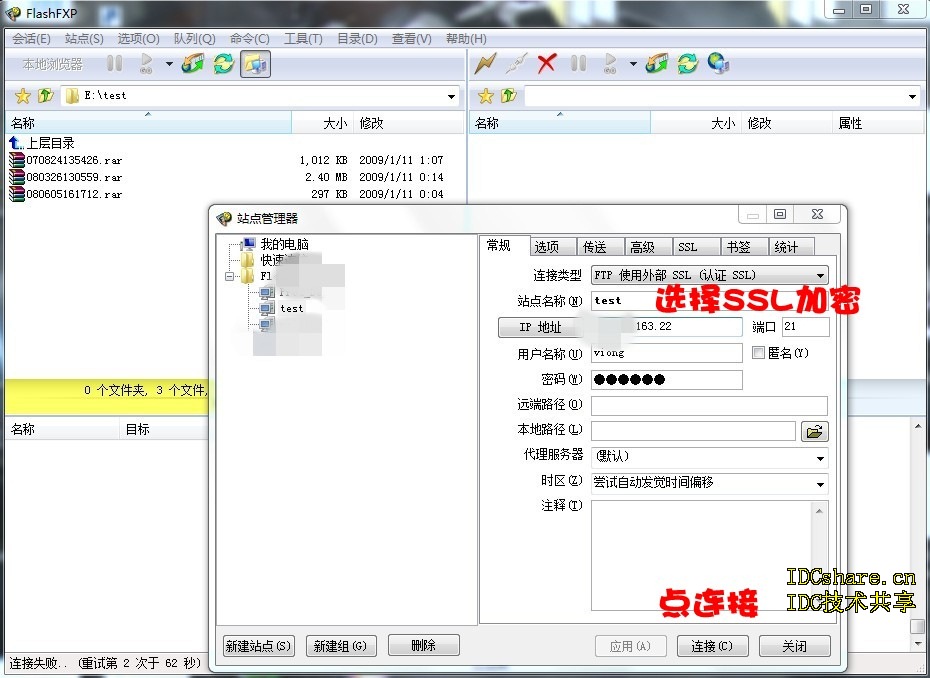The image size is (930, 678).
Task: Select 我的电脑 in site tree
Action: point(284,244)
